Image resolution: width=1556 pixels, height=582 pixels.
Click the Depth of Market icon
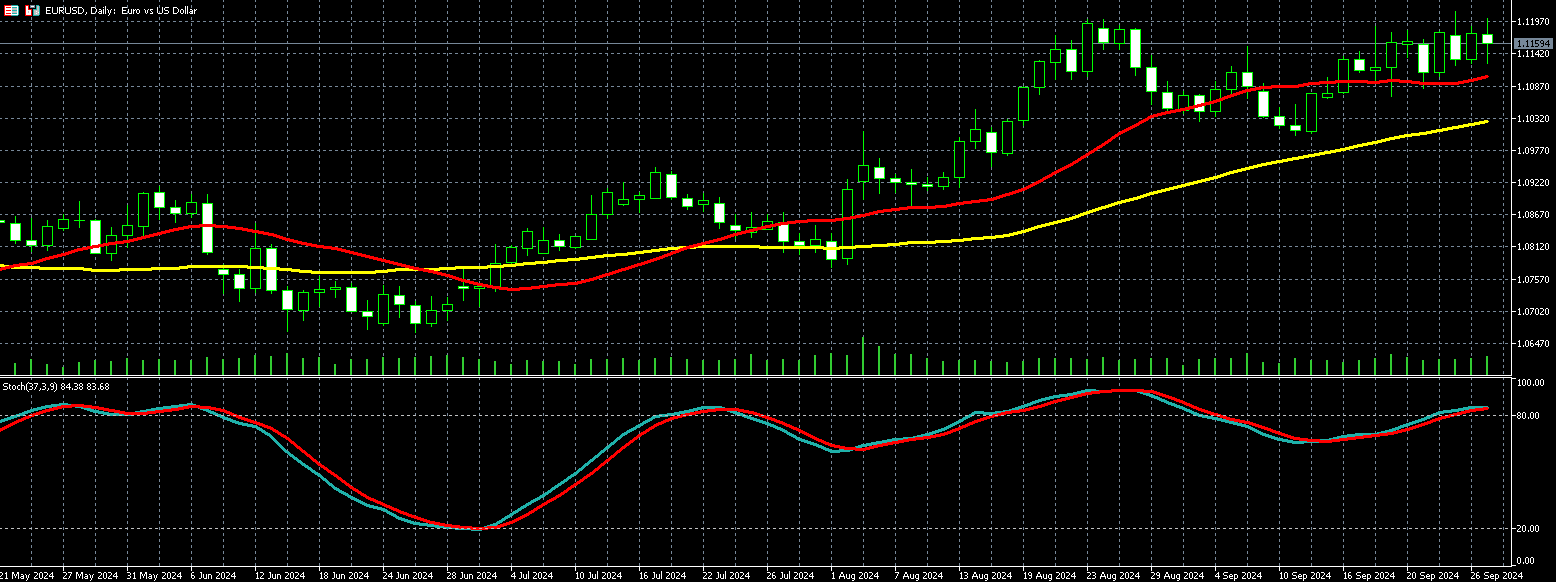tap(13, 10)
